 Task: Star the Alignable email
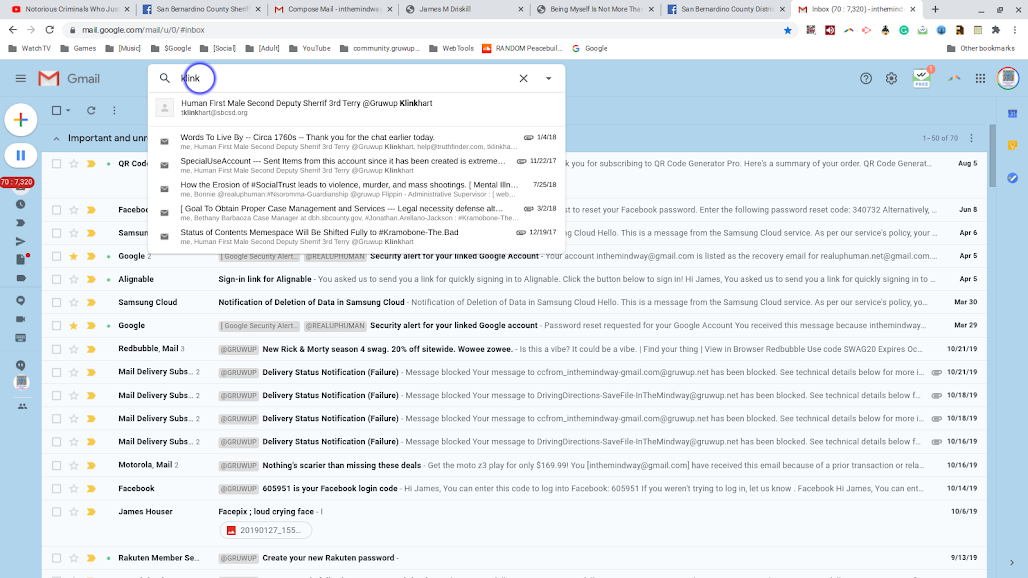tap(73, 279)
